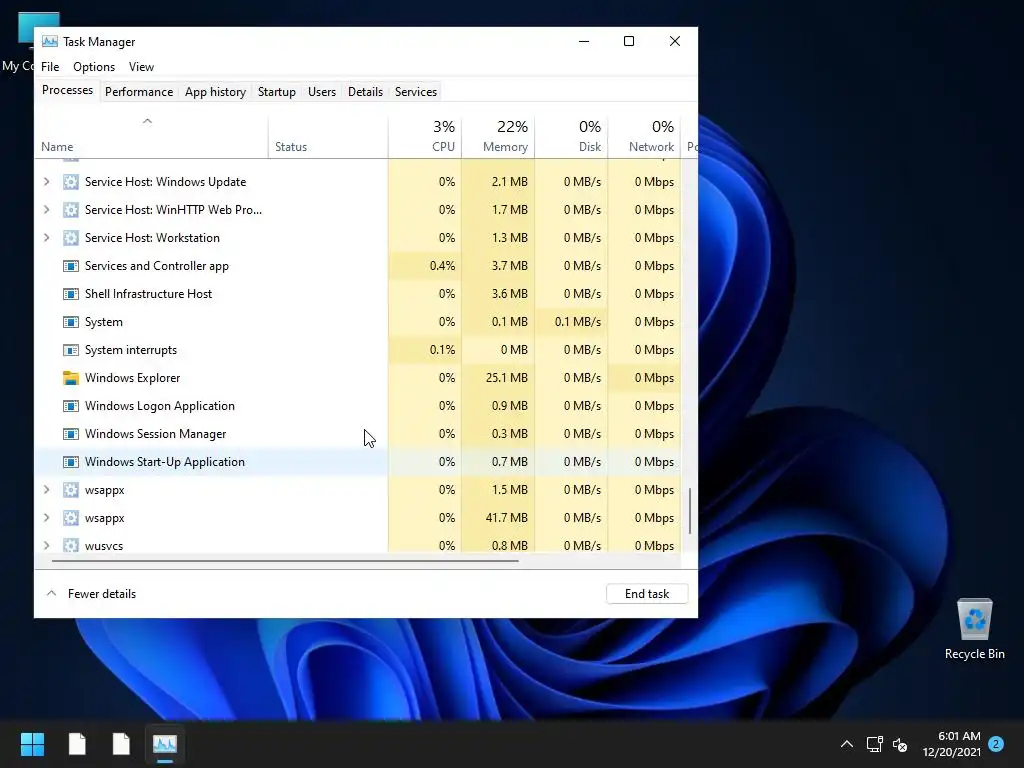Click the Windows Explorer folder icon
The width and height of the screenshot is (1024, 768).
(x=71, y=377)
